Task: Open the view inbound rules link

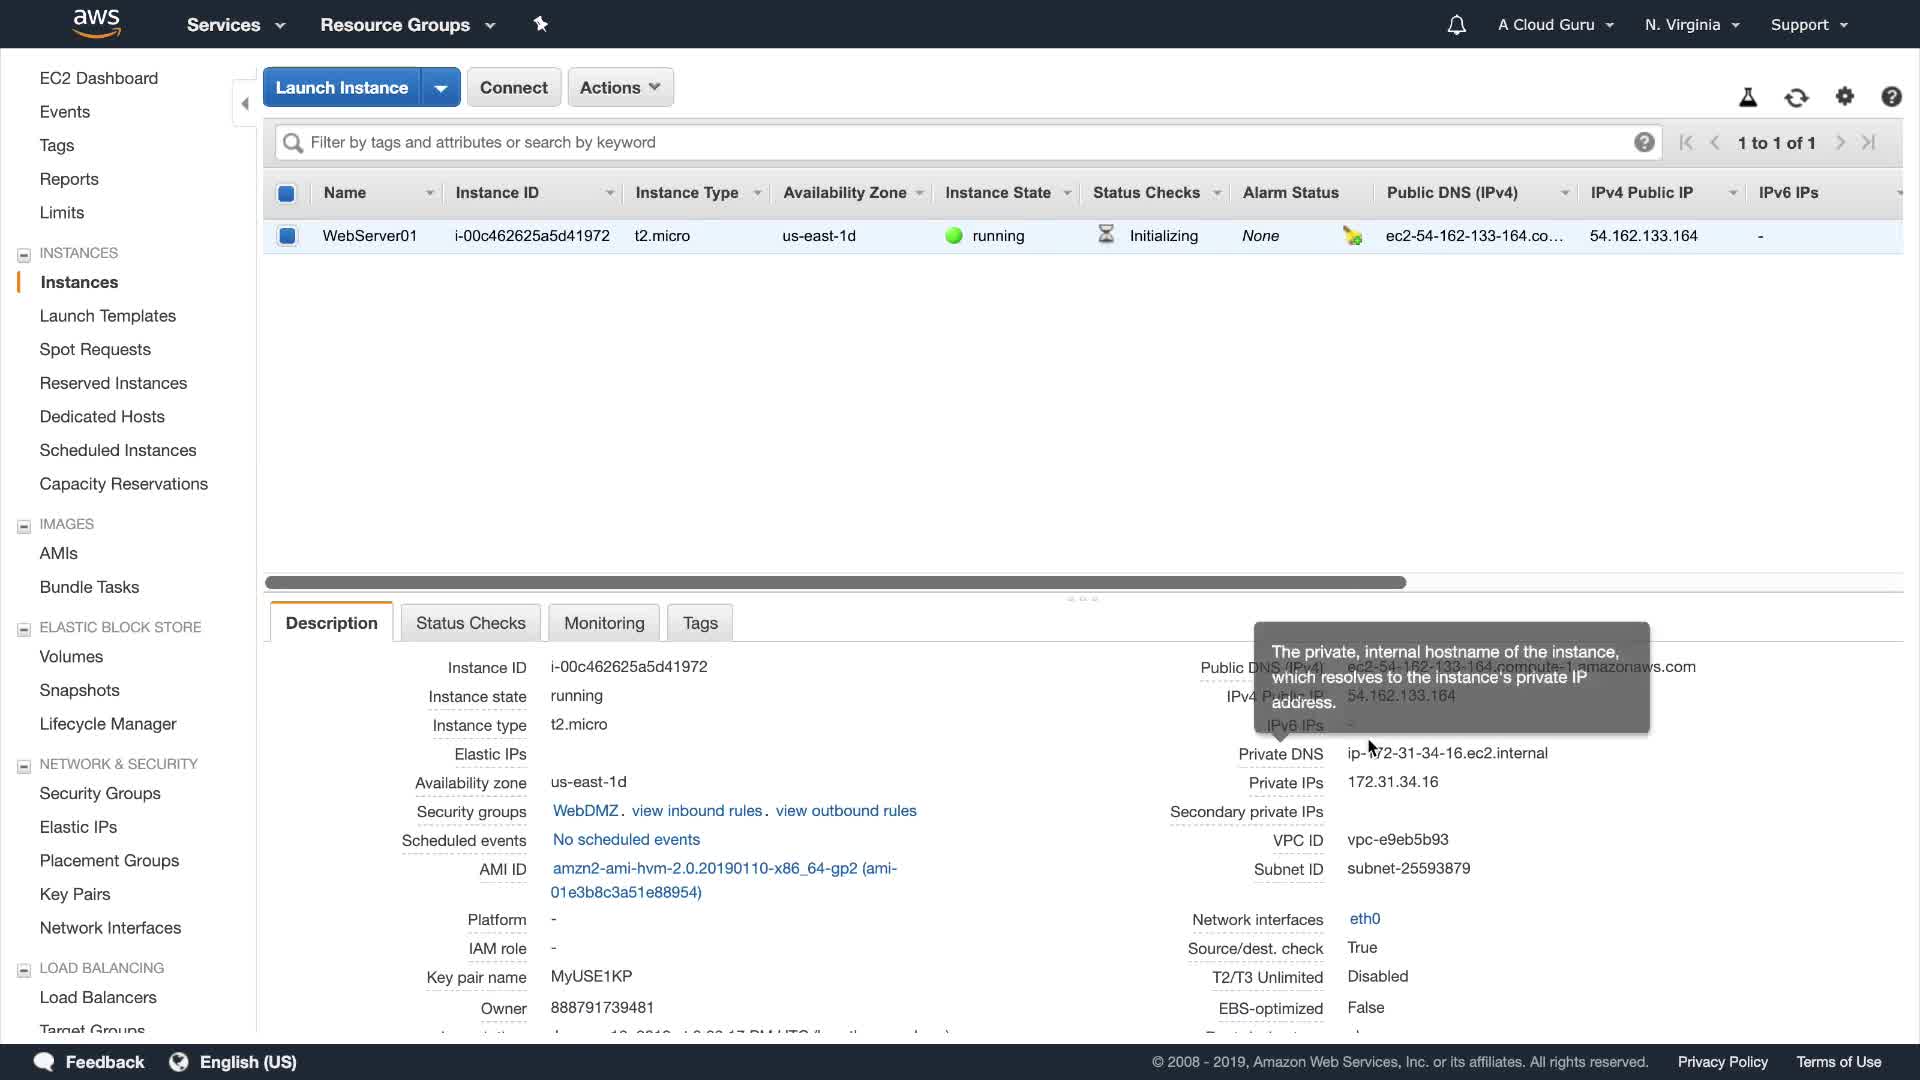Action: 696,811
